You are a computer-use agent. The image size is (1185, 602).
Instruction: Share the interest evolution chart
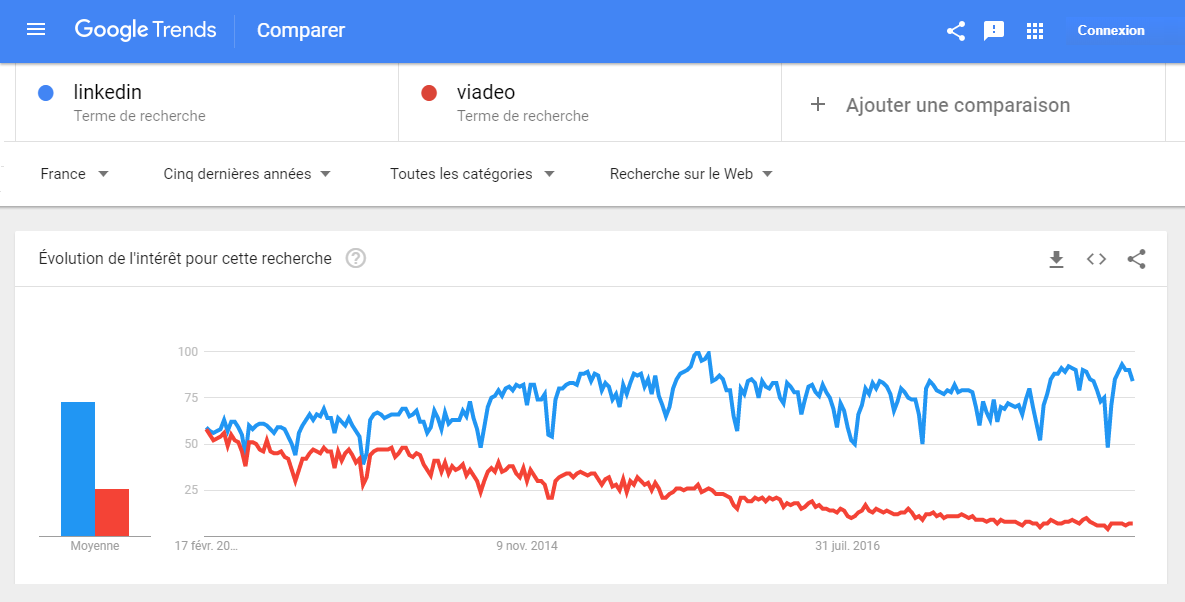point(1137,259)
